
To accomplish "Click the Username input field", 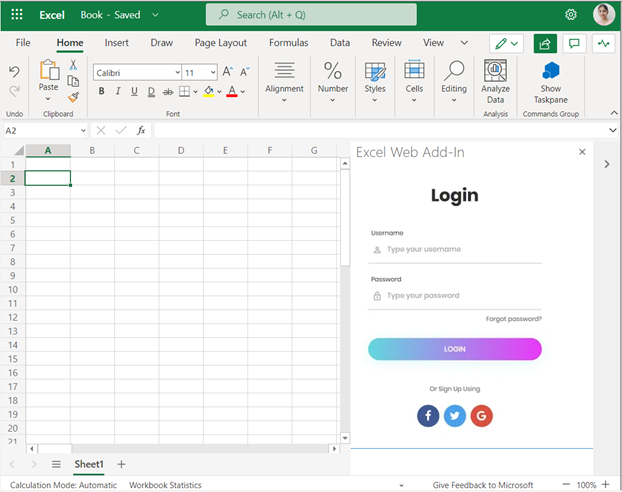I will (455, 250).
